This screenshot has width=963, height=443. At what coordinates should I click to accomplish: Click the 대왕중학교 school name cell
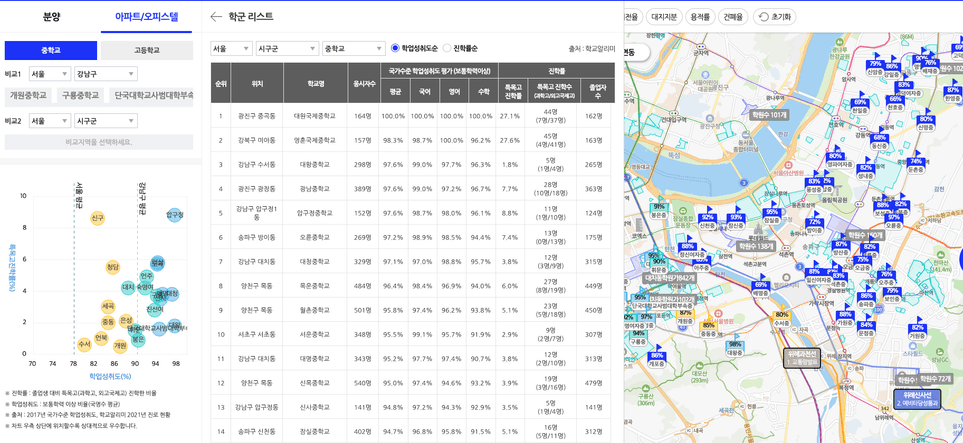(x=315, y=165)
